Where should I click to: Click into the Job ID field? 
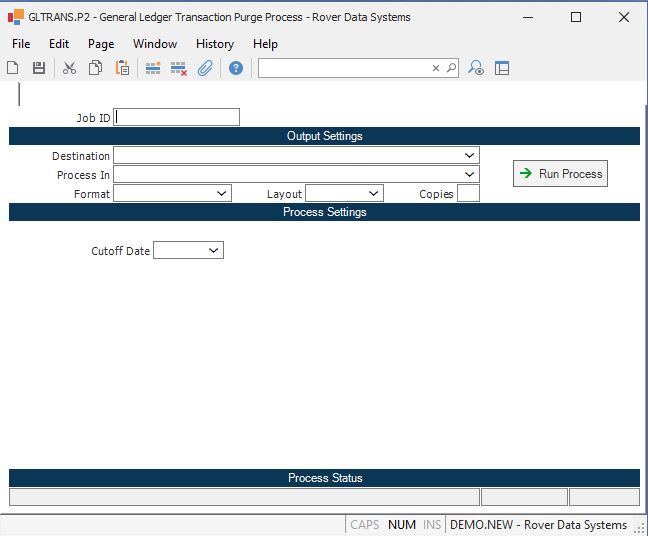pyautogui.click(x=177, y=117)
